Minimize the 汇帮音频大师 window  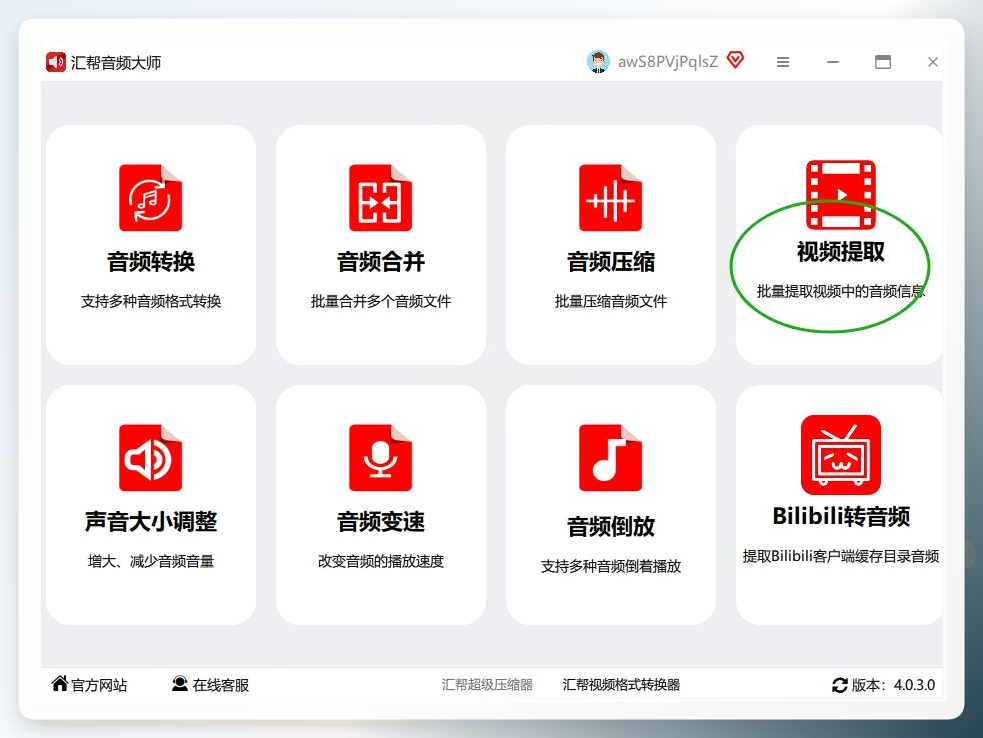(x=833, y=62)
